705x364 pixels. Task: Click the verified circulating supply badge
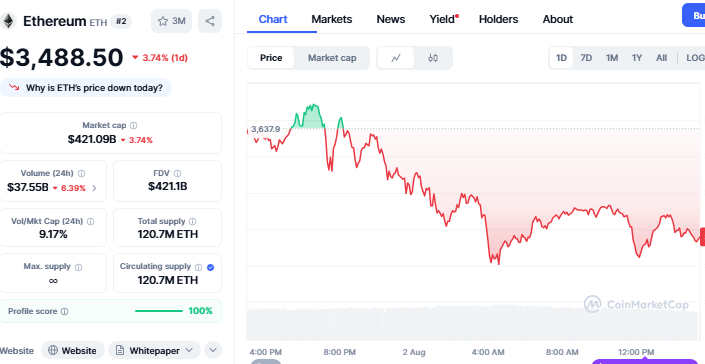pos(210,267)
